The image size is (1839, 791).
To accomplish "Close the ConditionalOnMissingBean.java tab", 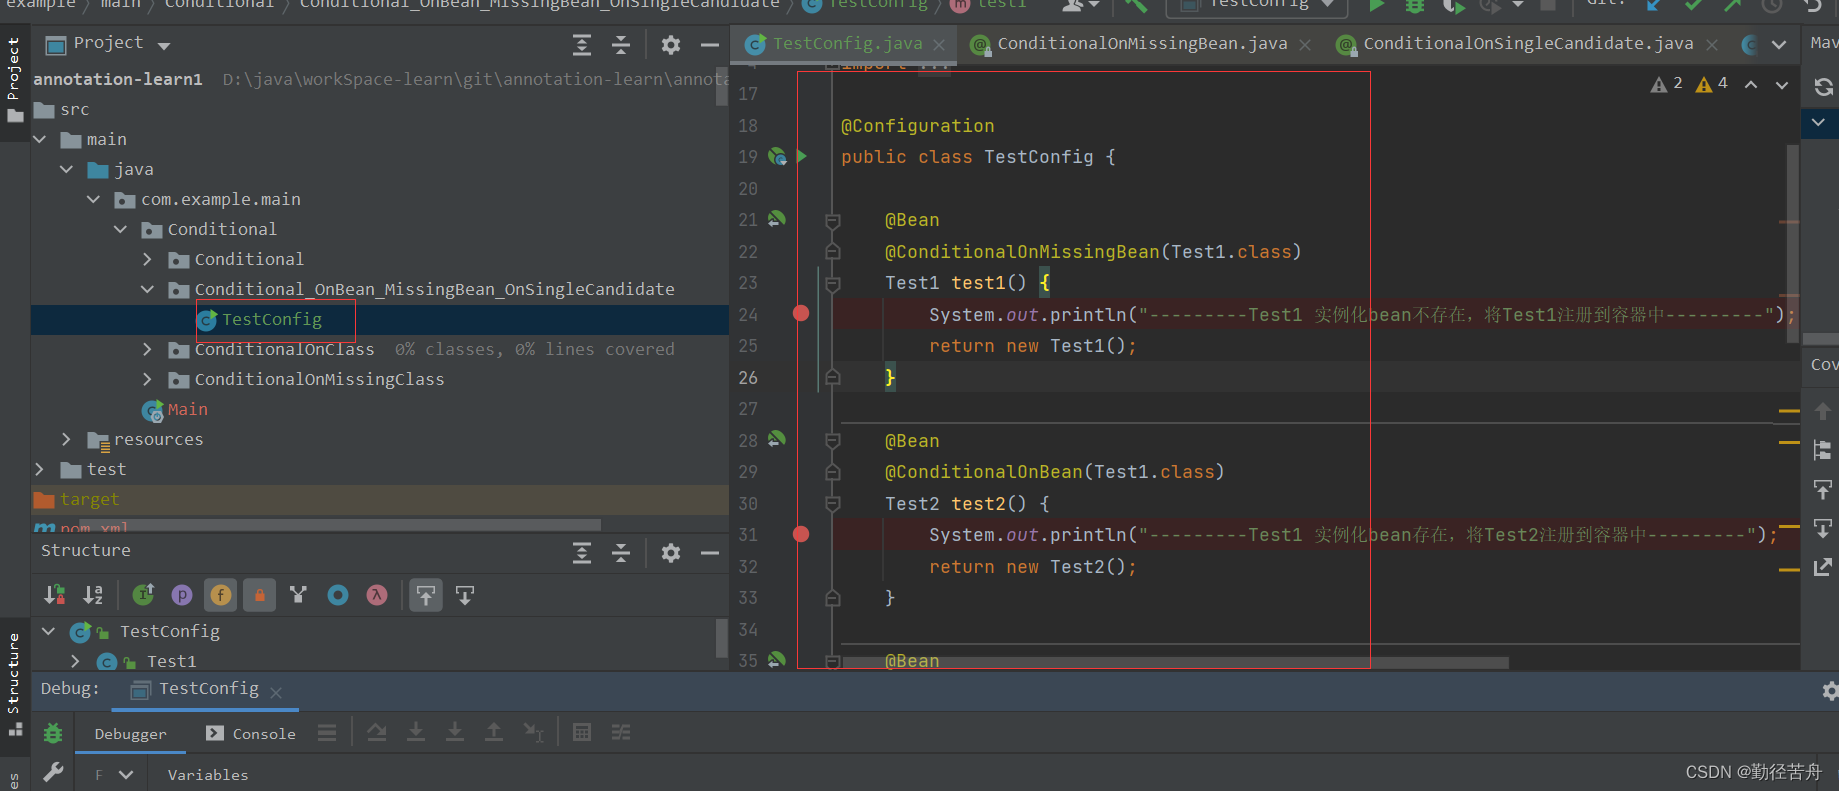I will coord(1305,45).
